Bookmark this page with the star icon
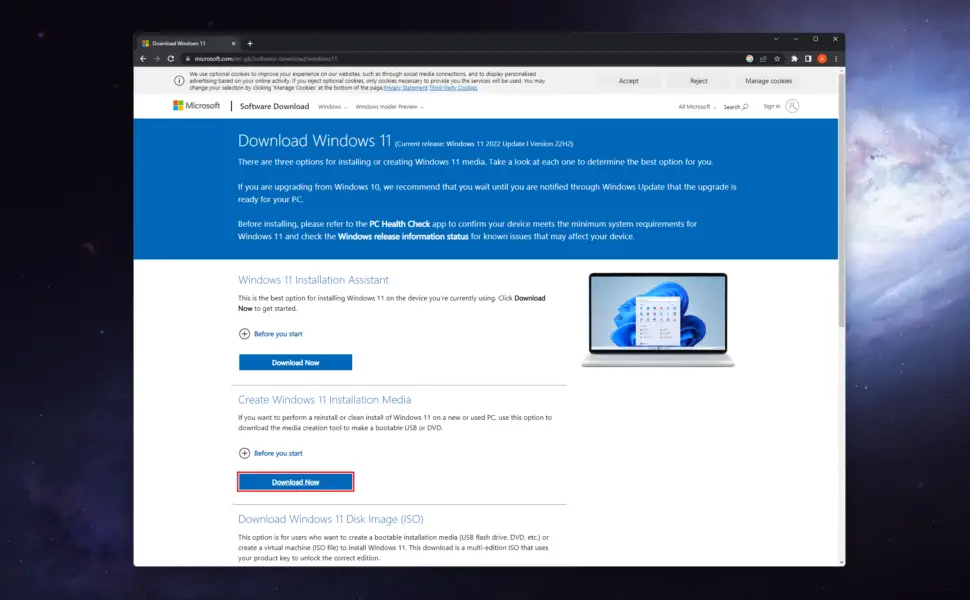 pos(777,59)
